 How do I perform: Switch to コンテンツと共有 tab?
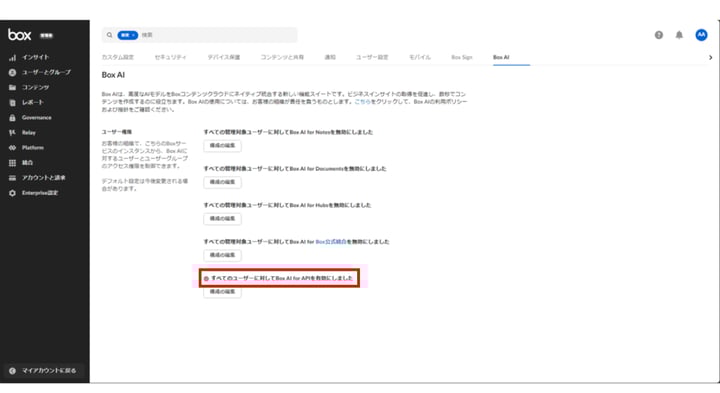[x=282, y=57]
